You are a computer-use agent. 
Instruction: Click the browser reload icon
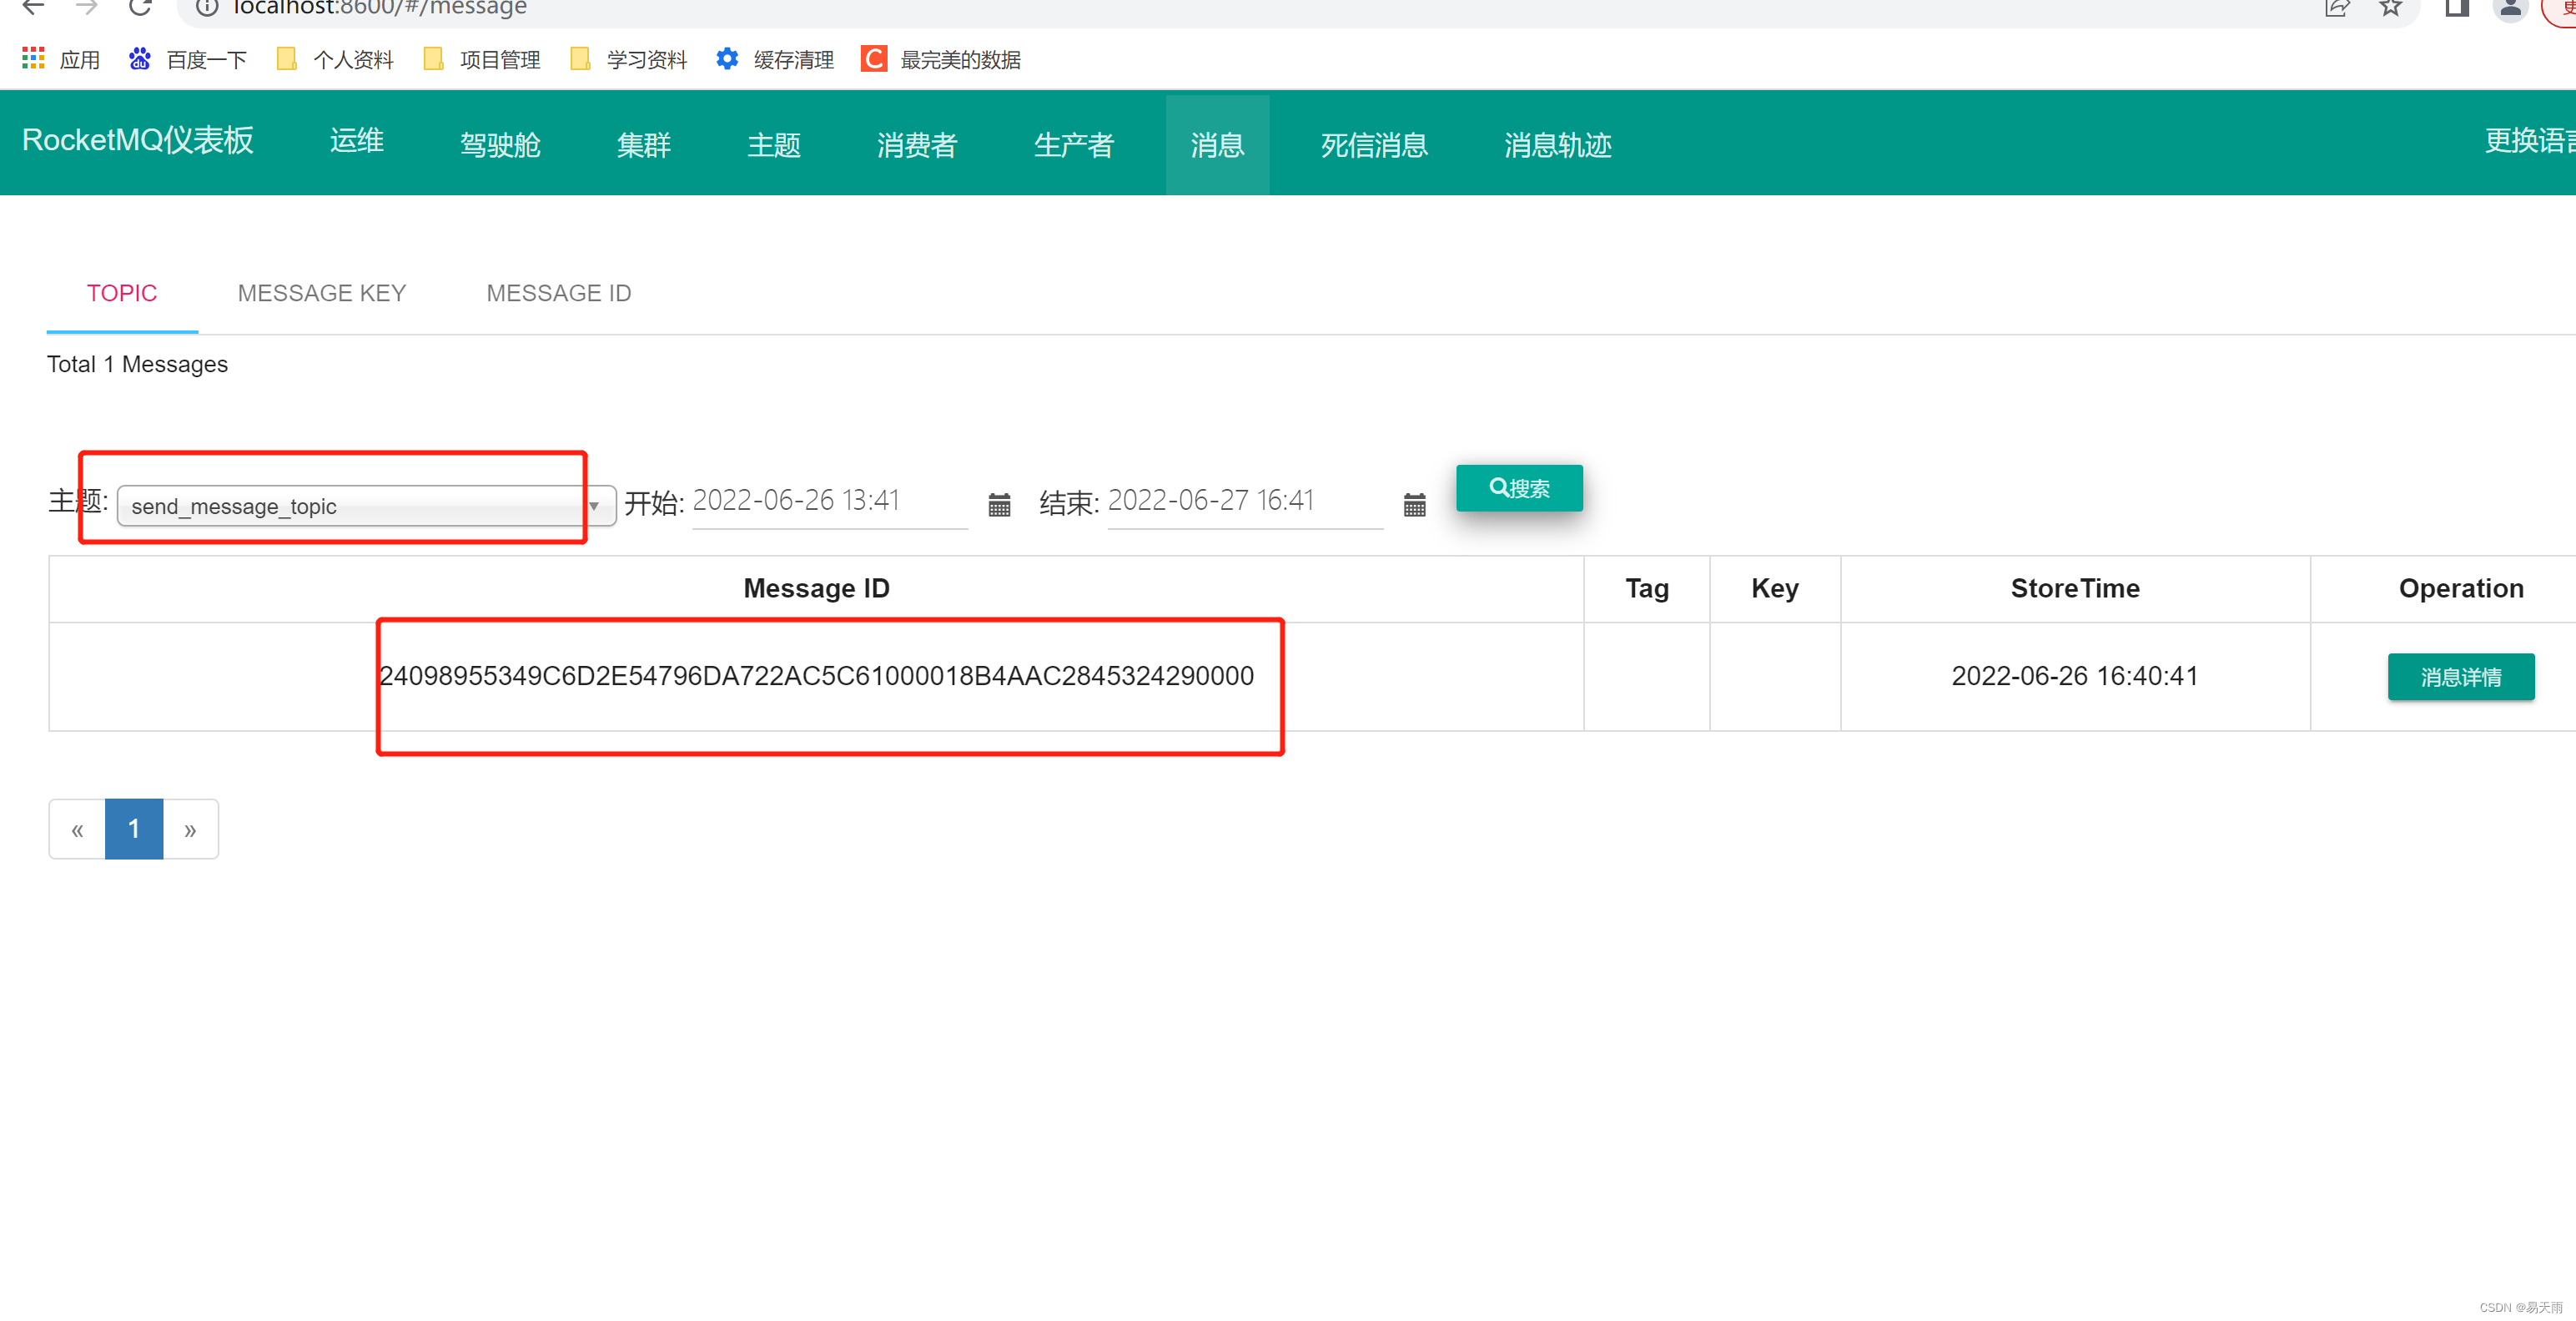(x=140, y=8)
